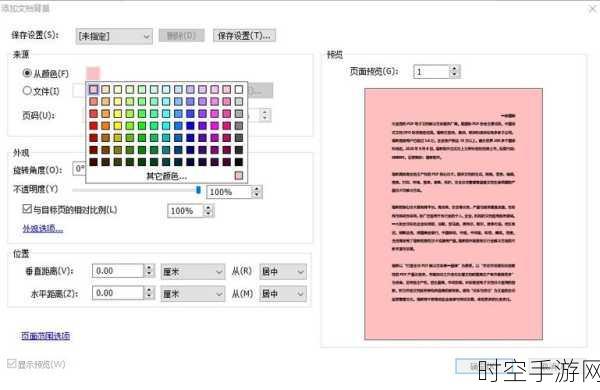This screenshot has width=600, height=390.
Task: Pick the pale yellow swatch in the lightest palette row
Action: pyautogui.click(x=118, y=89)
